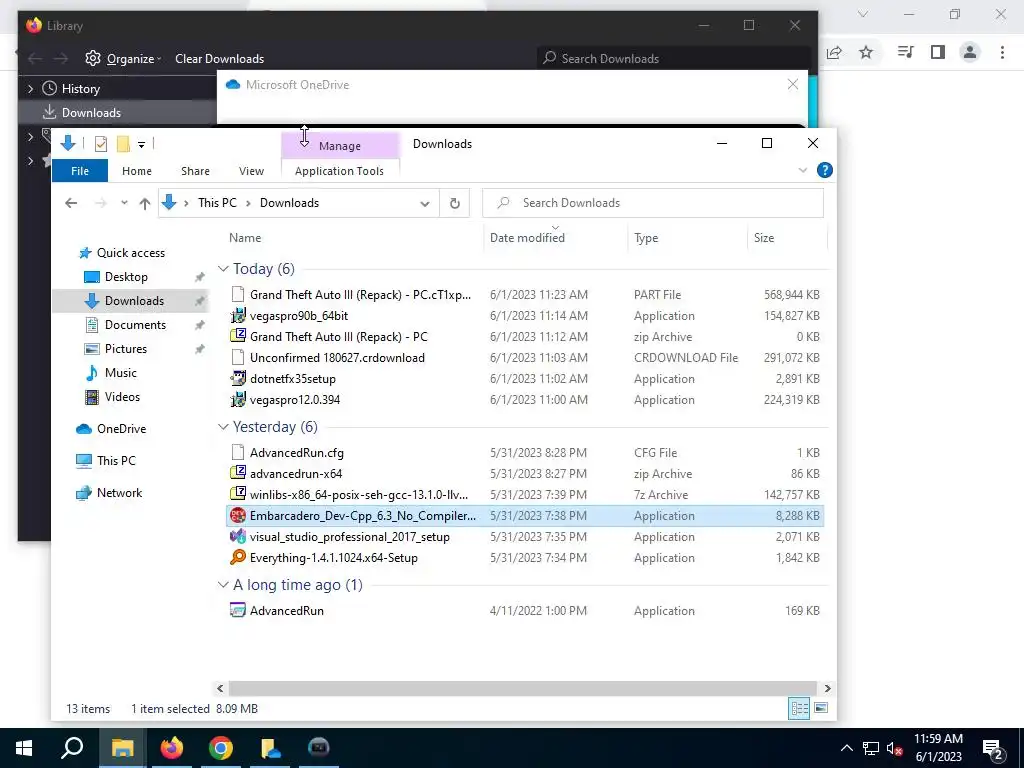Select Embarcadero_Dev-Cpp installer icon
The image size is (1024, 768).
238,516
